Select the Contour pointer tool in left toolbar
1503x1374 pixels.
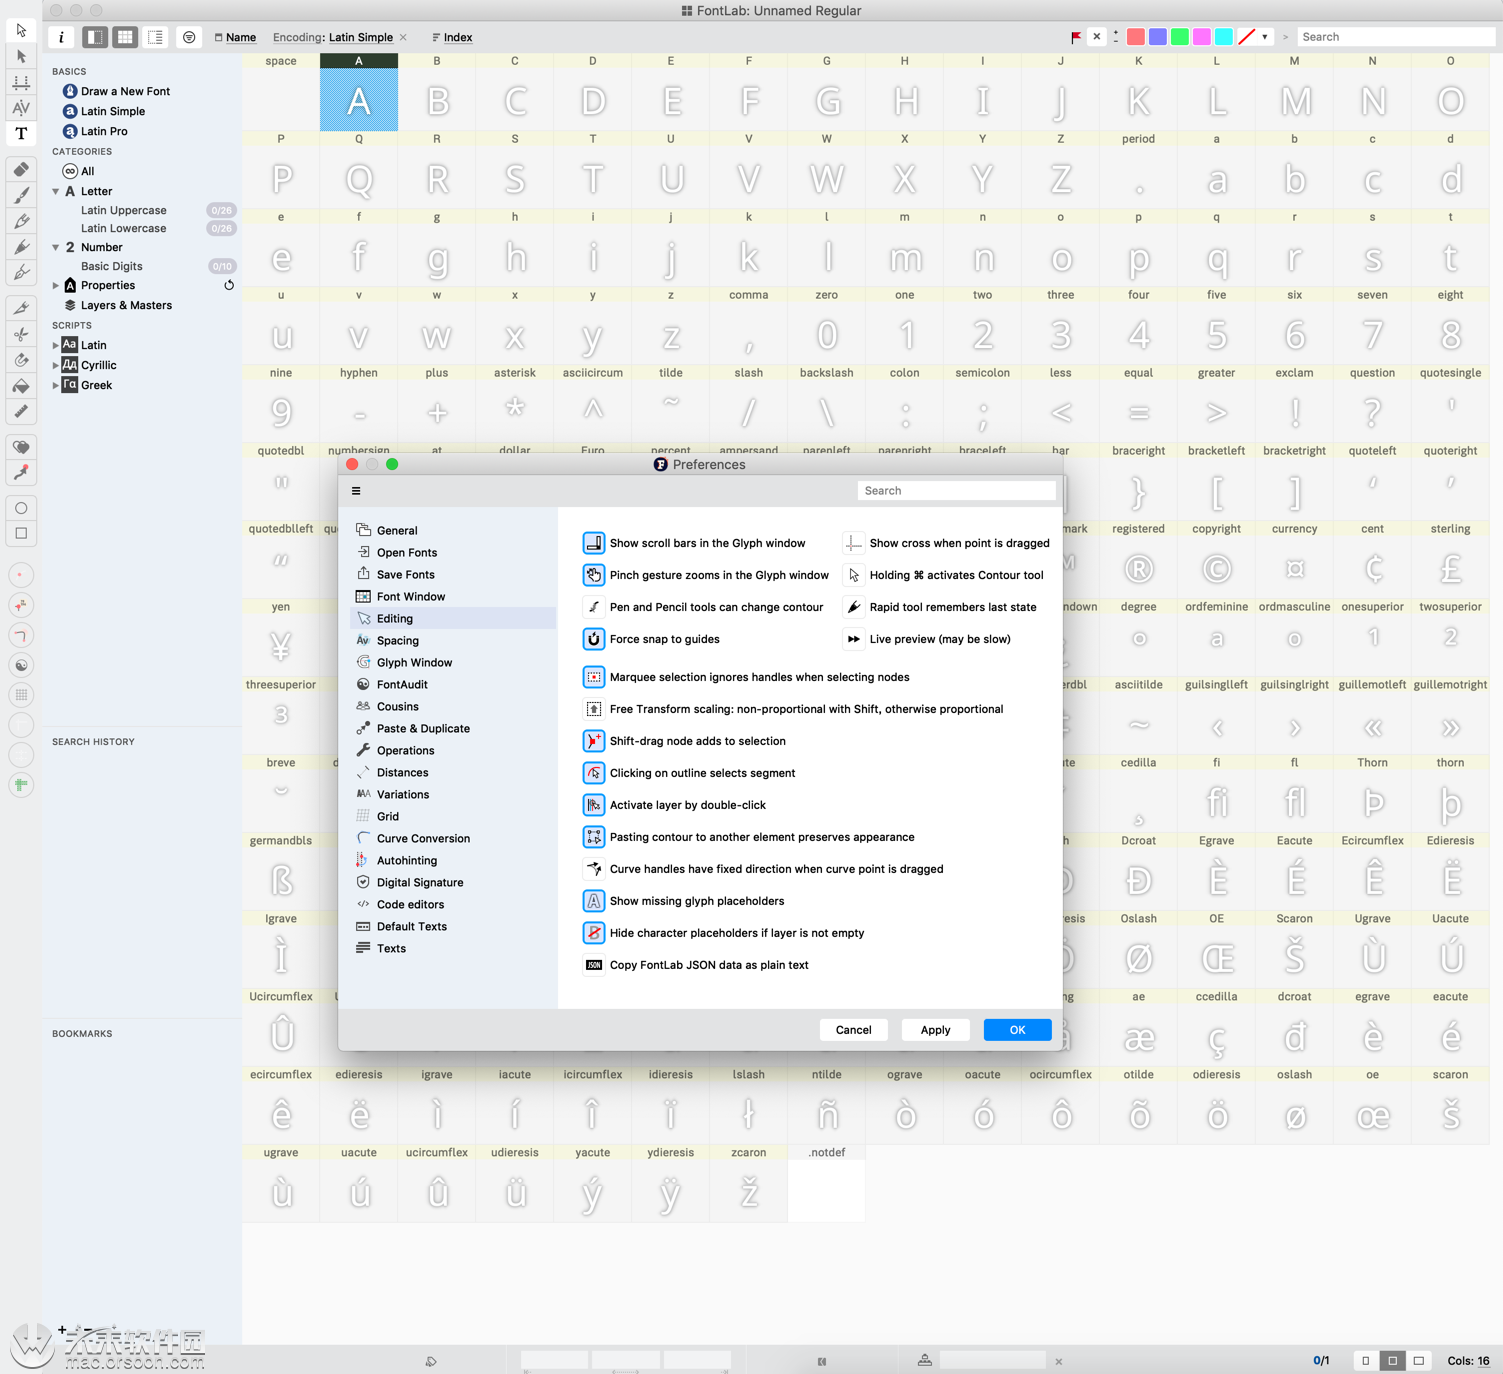(21, 31)
